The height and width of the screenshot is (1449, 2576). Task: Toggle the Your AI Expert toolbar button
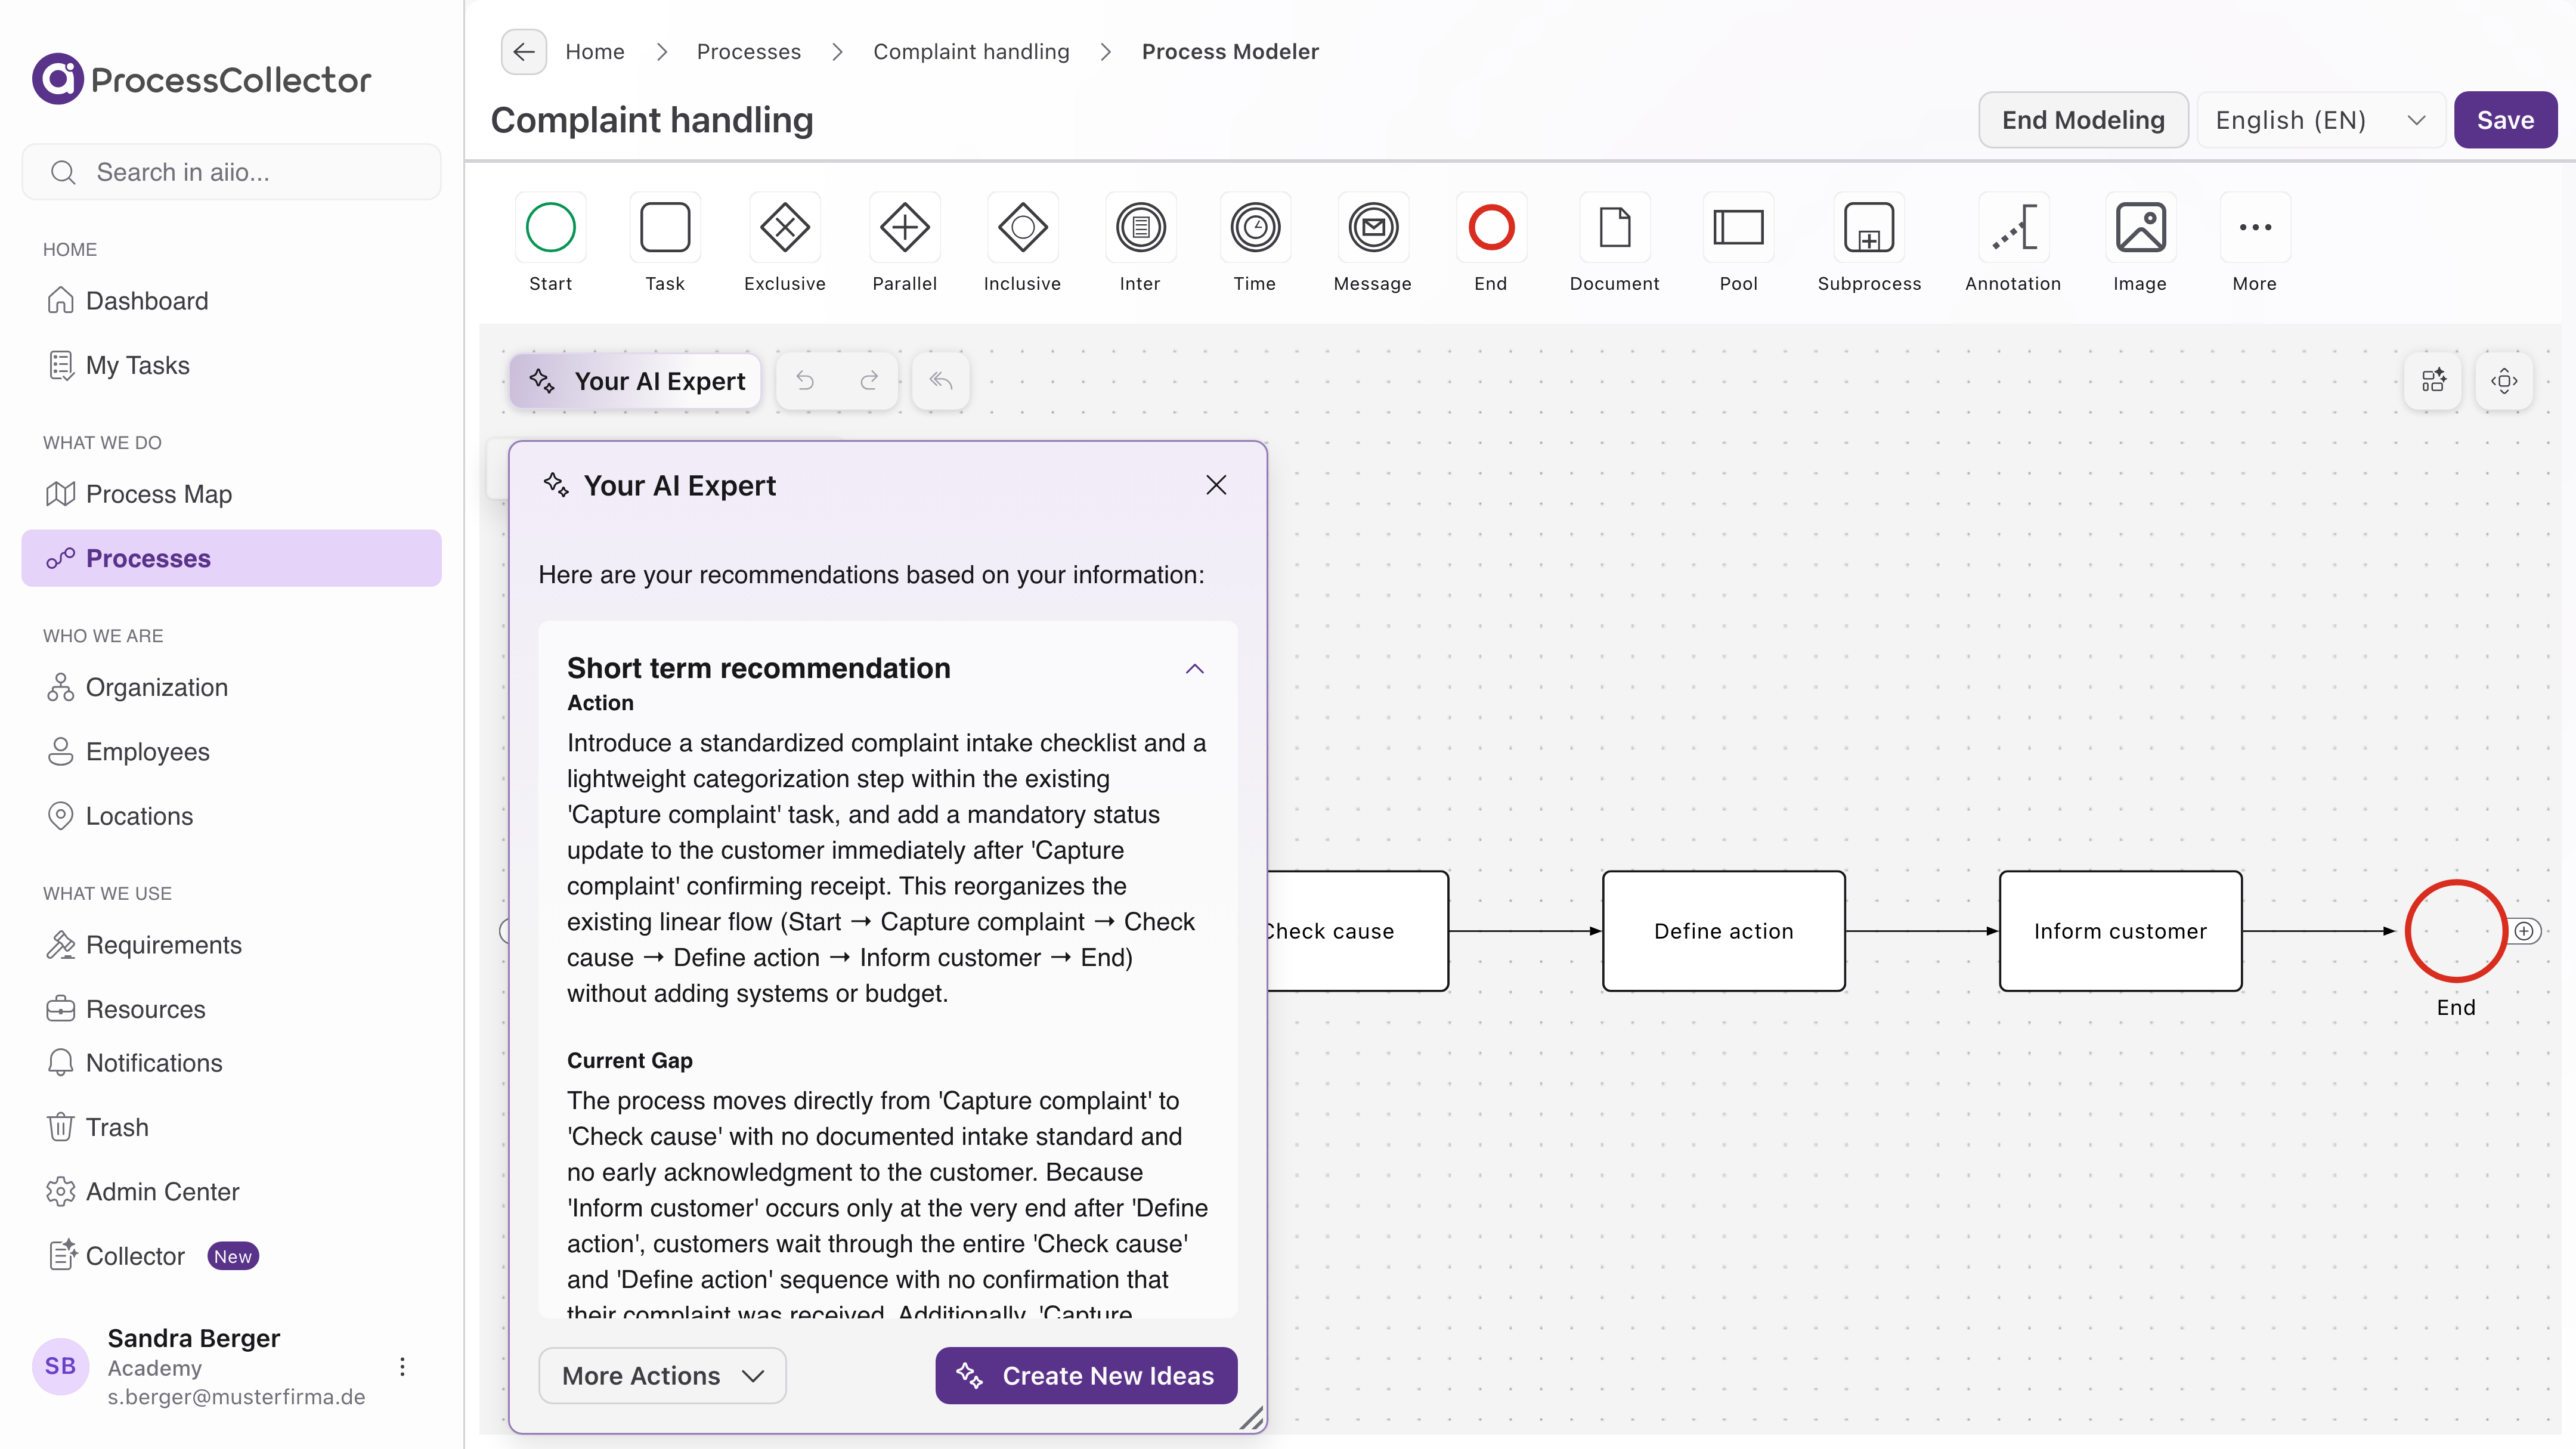click(636, 381)
